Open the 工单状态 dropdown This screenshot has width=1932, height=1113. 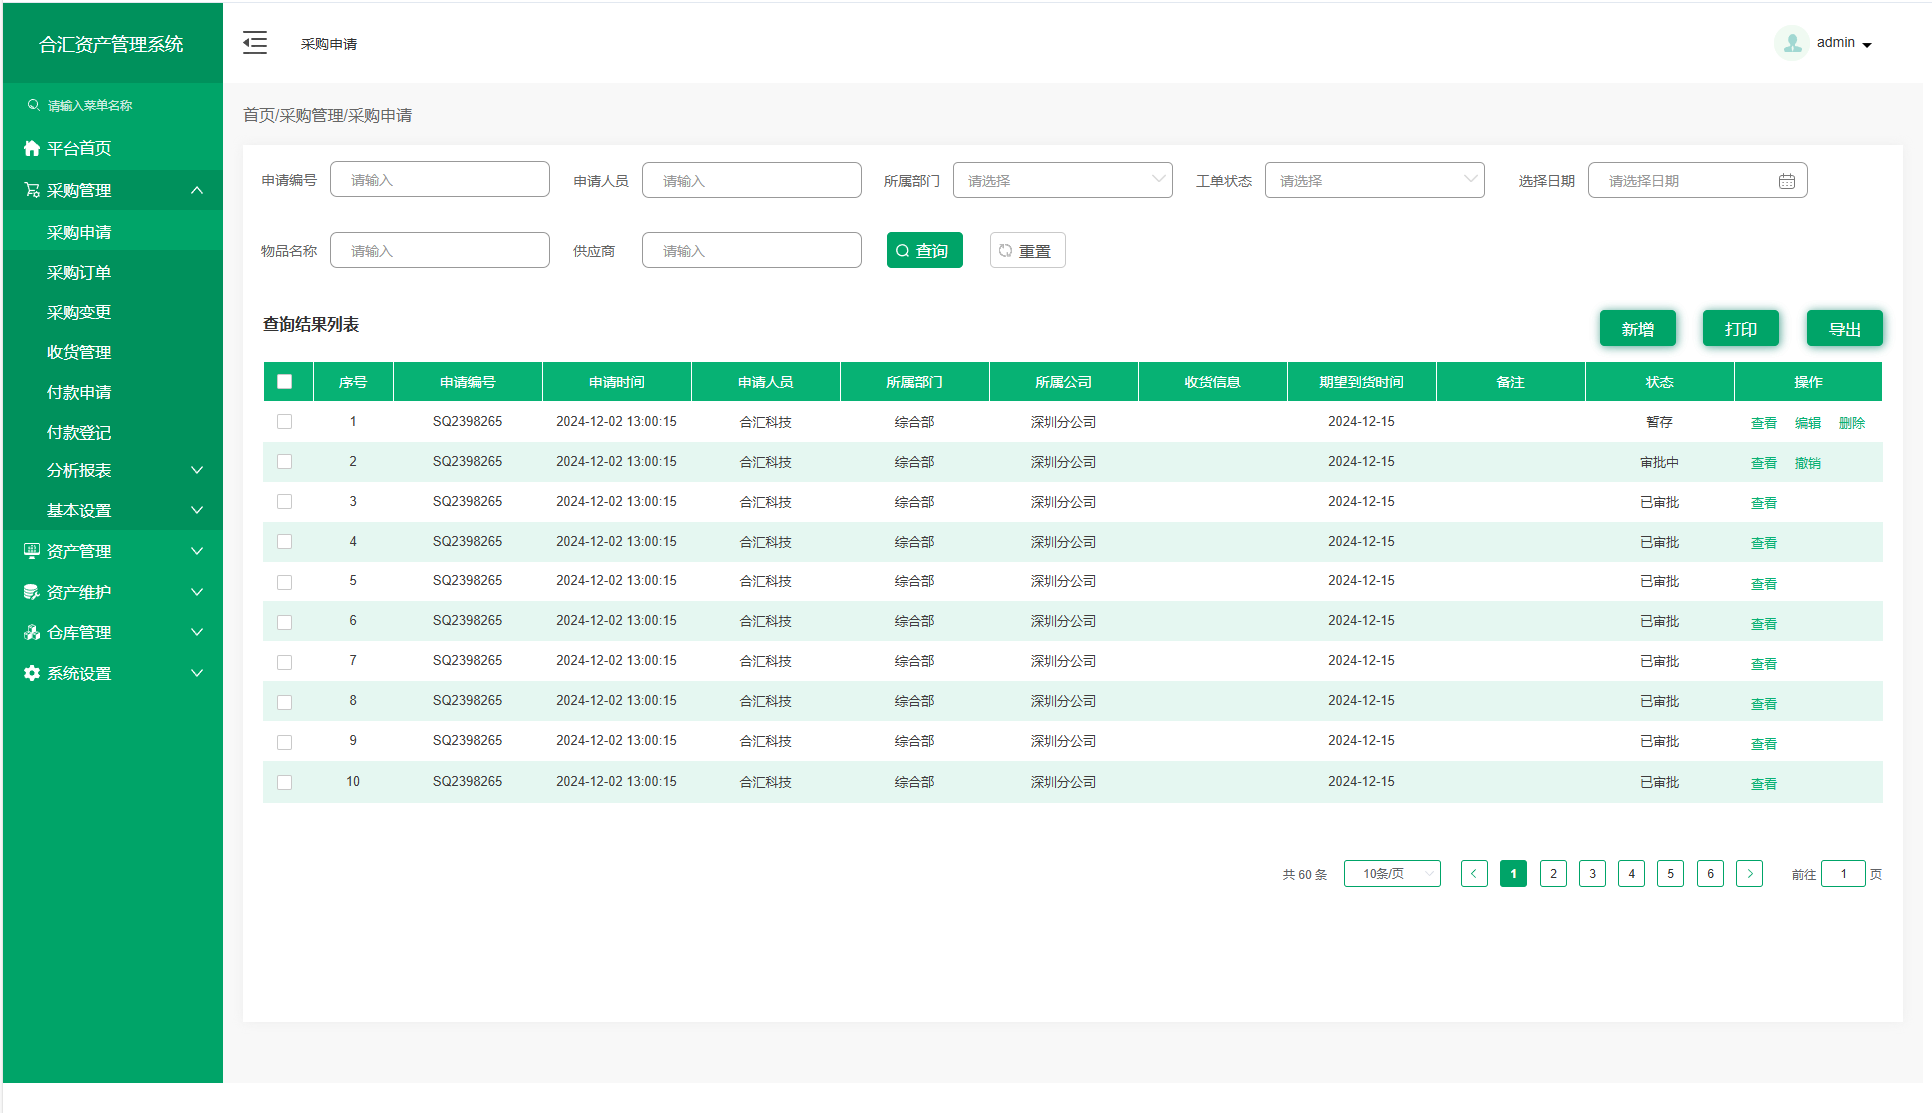pyautogui.click(x=1374, y=180)
